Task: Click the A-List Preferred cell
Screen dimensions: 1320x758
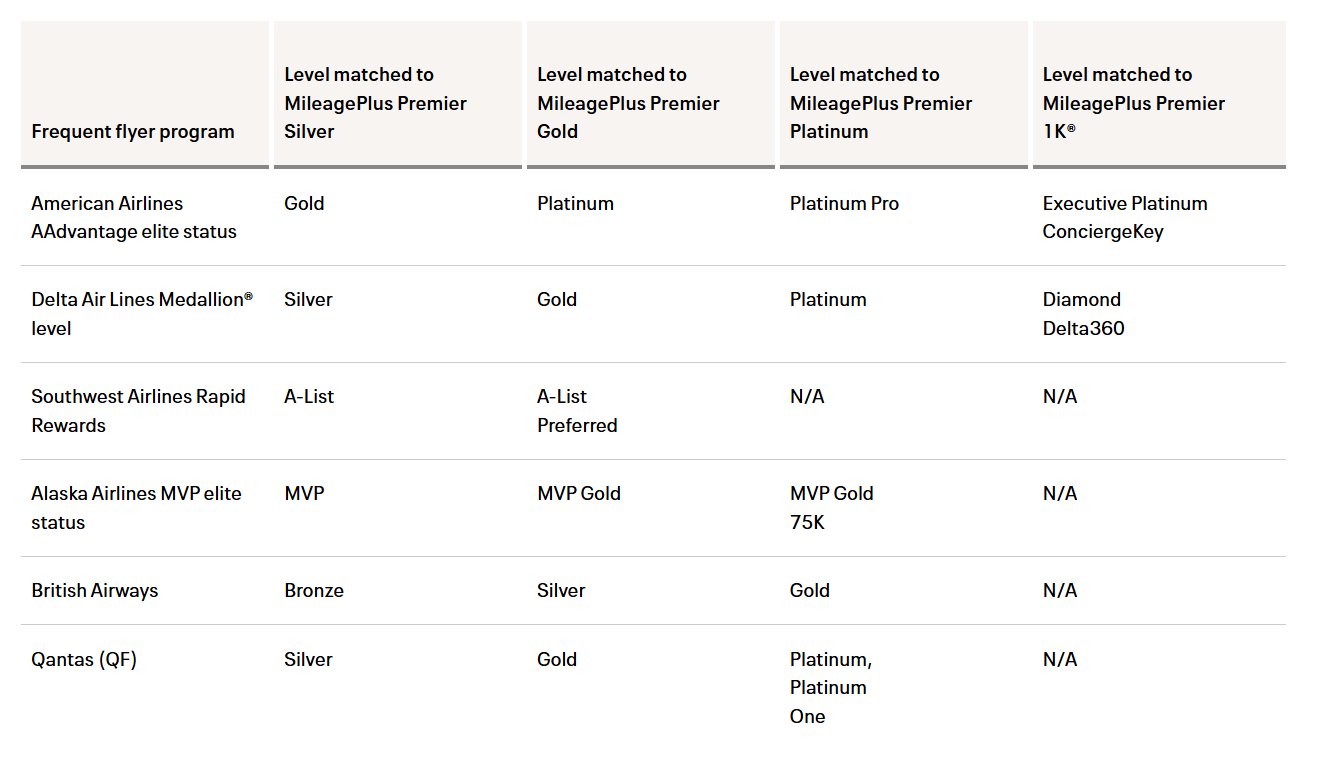Action: tap(577, 410)
